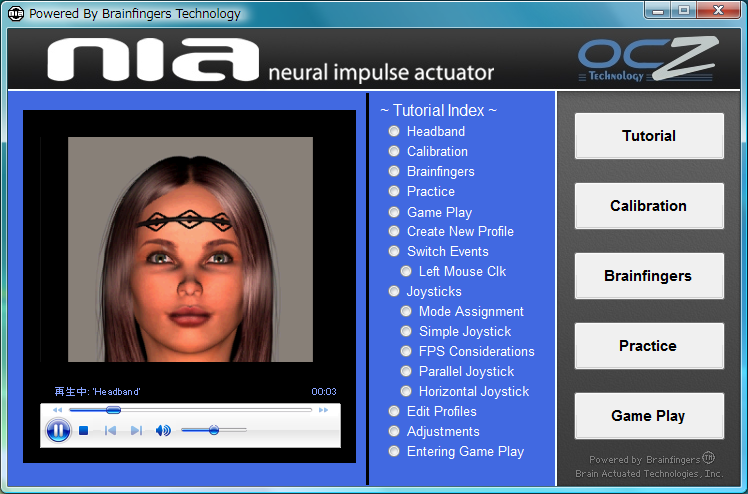Minimize the nia window

click(x=658, y=10)
